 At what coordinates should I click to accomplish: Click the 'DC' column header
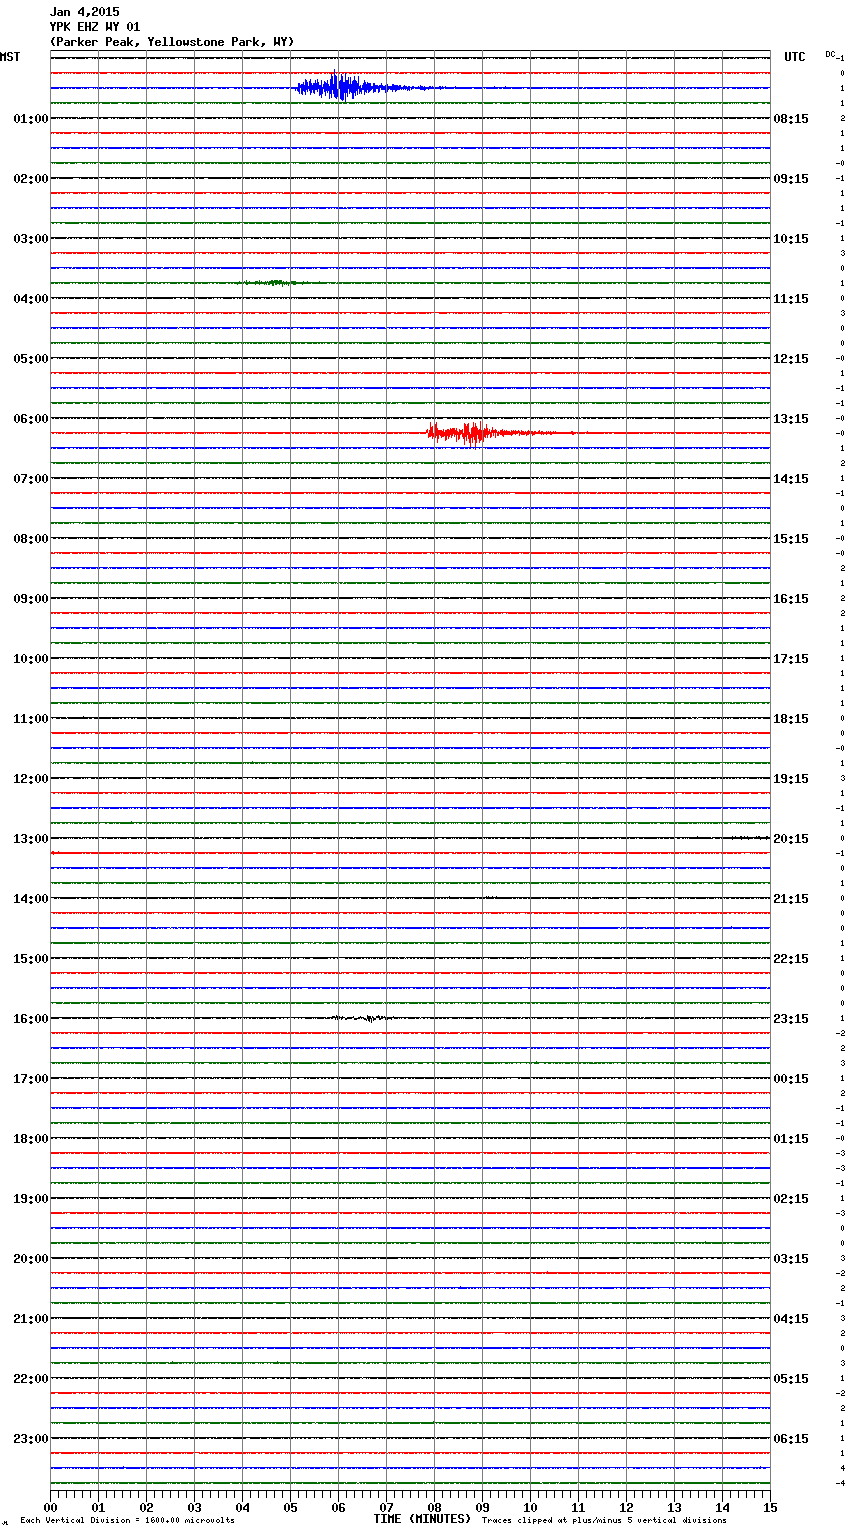click(830, 54)
